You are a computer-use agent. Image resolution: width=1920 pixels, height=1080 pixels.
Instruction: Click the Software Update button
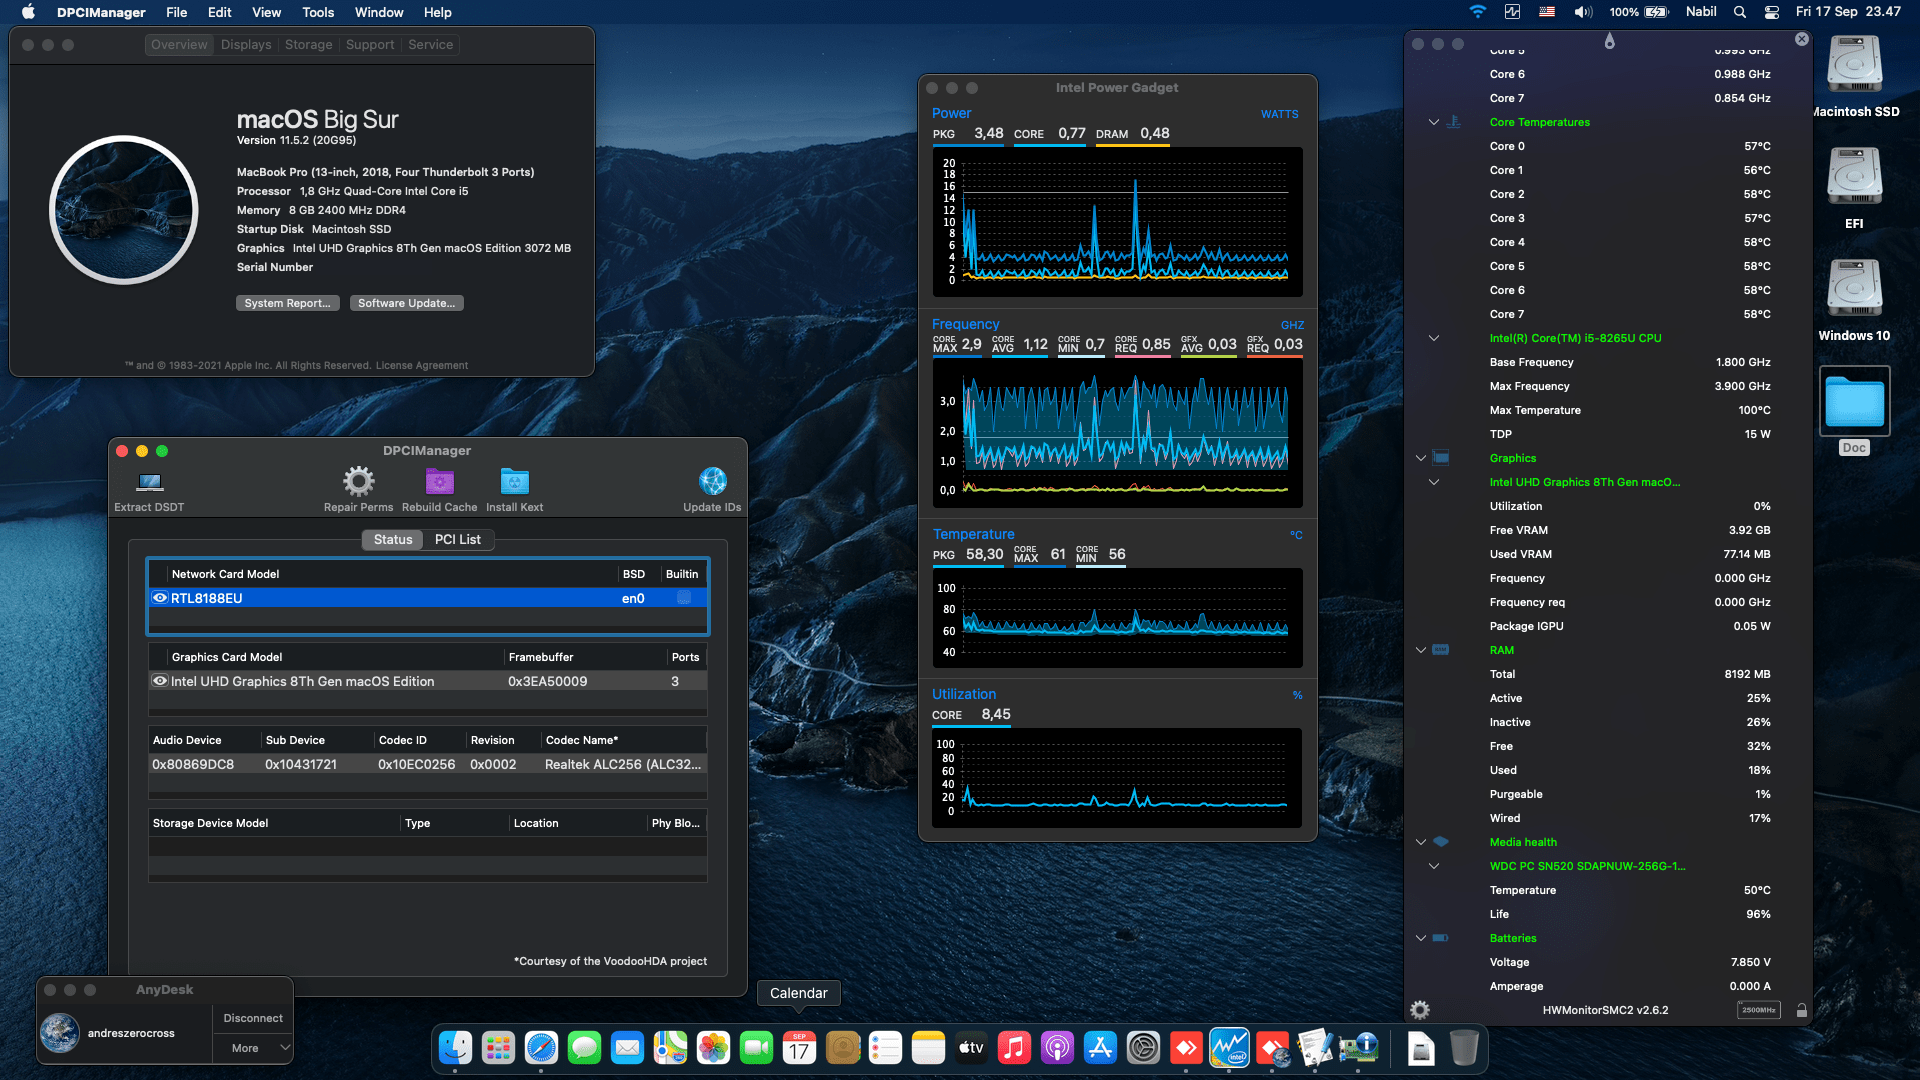point(406,303)
